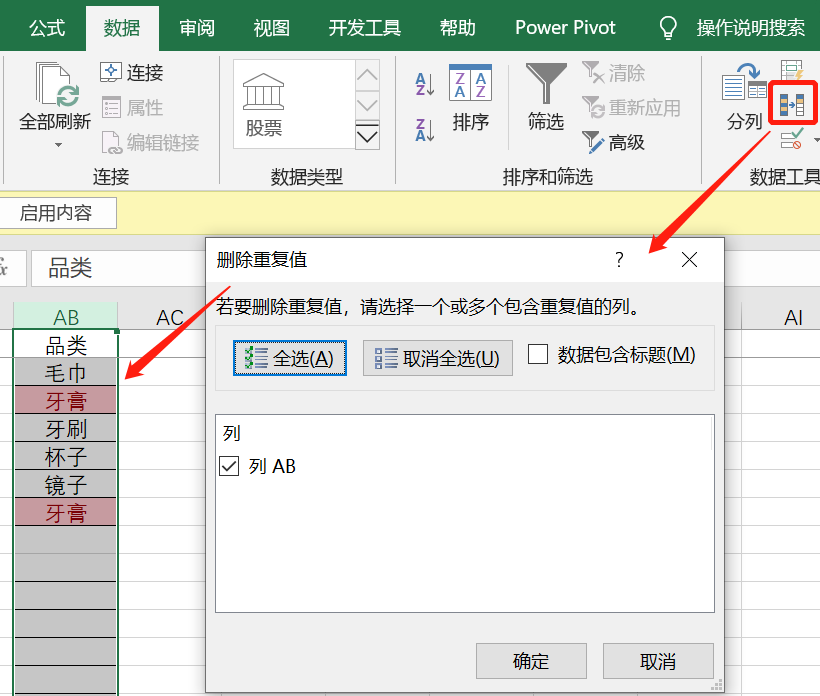Screen dimensions: 820x696
Task: Select the AB column header
Action: 65,317
